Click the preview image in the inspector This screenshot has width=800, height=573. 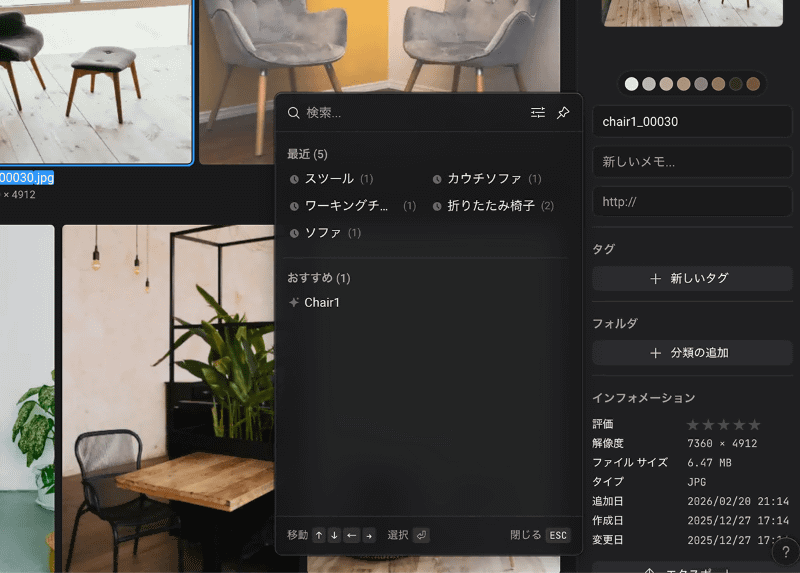[692, 13]
